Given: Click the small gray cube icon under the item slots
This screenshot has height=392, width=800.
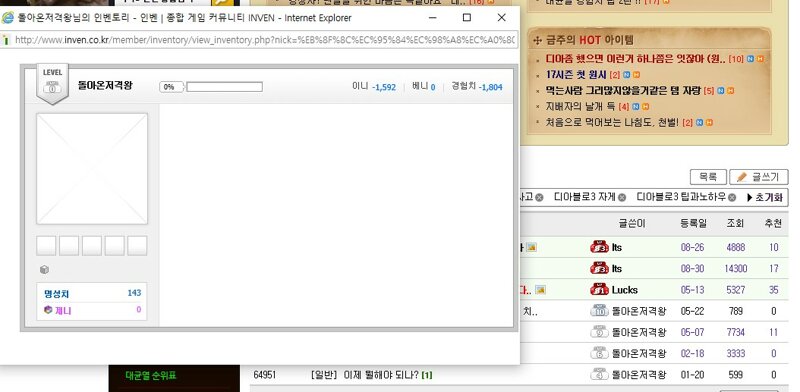Looking at the screenshot, I should pos(44,270).
